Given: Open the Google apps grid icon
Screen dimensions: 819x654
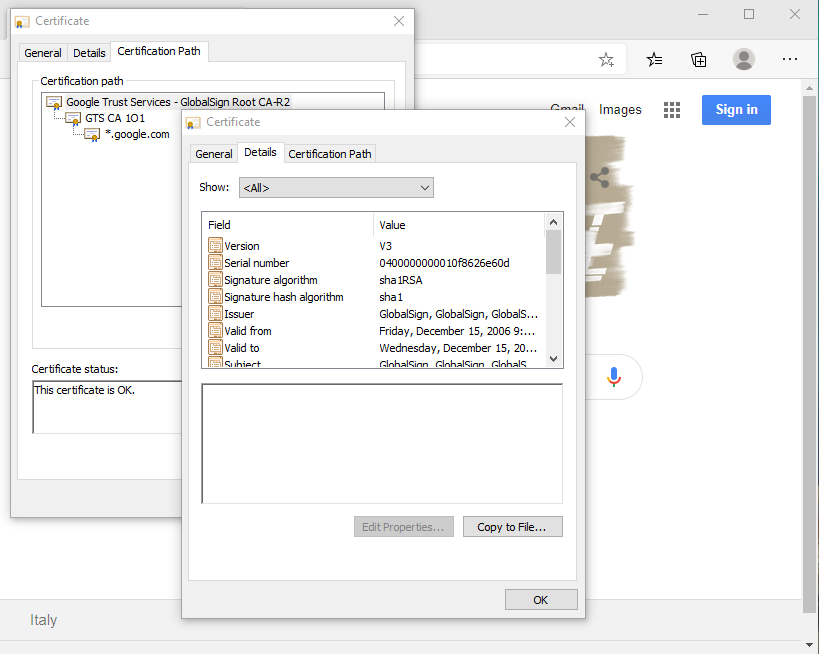Looking at the screenshot, I should (x=672, y=110).
